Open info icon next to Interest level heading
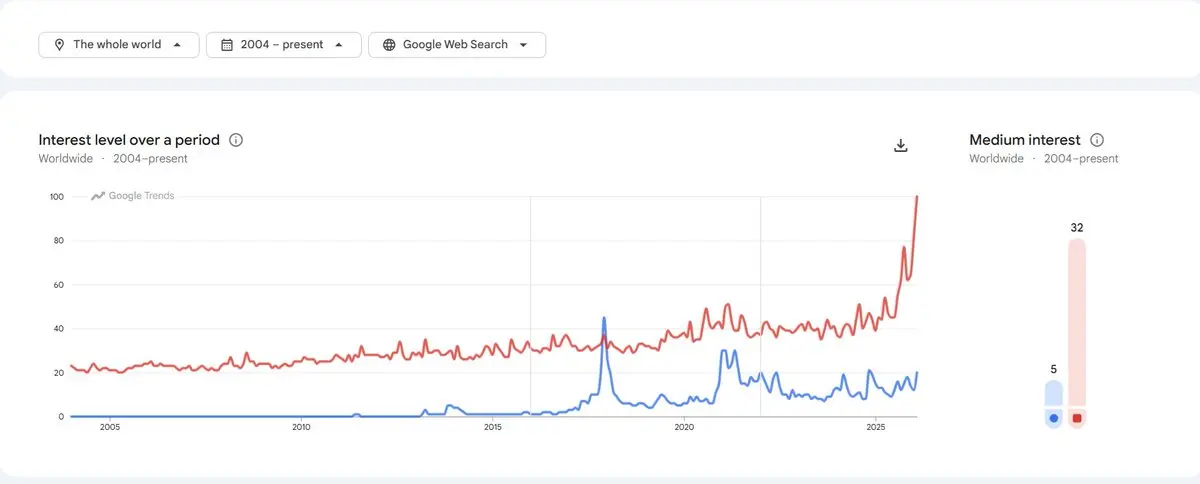 236,140
